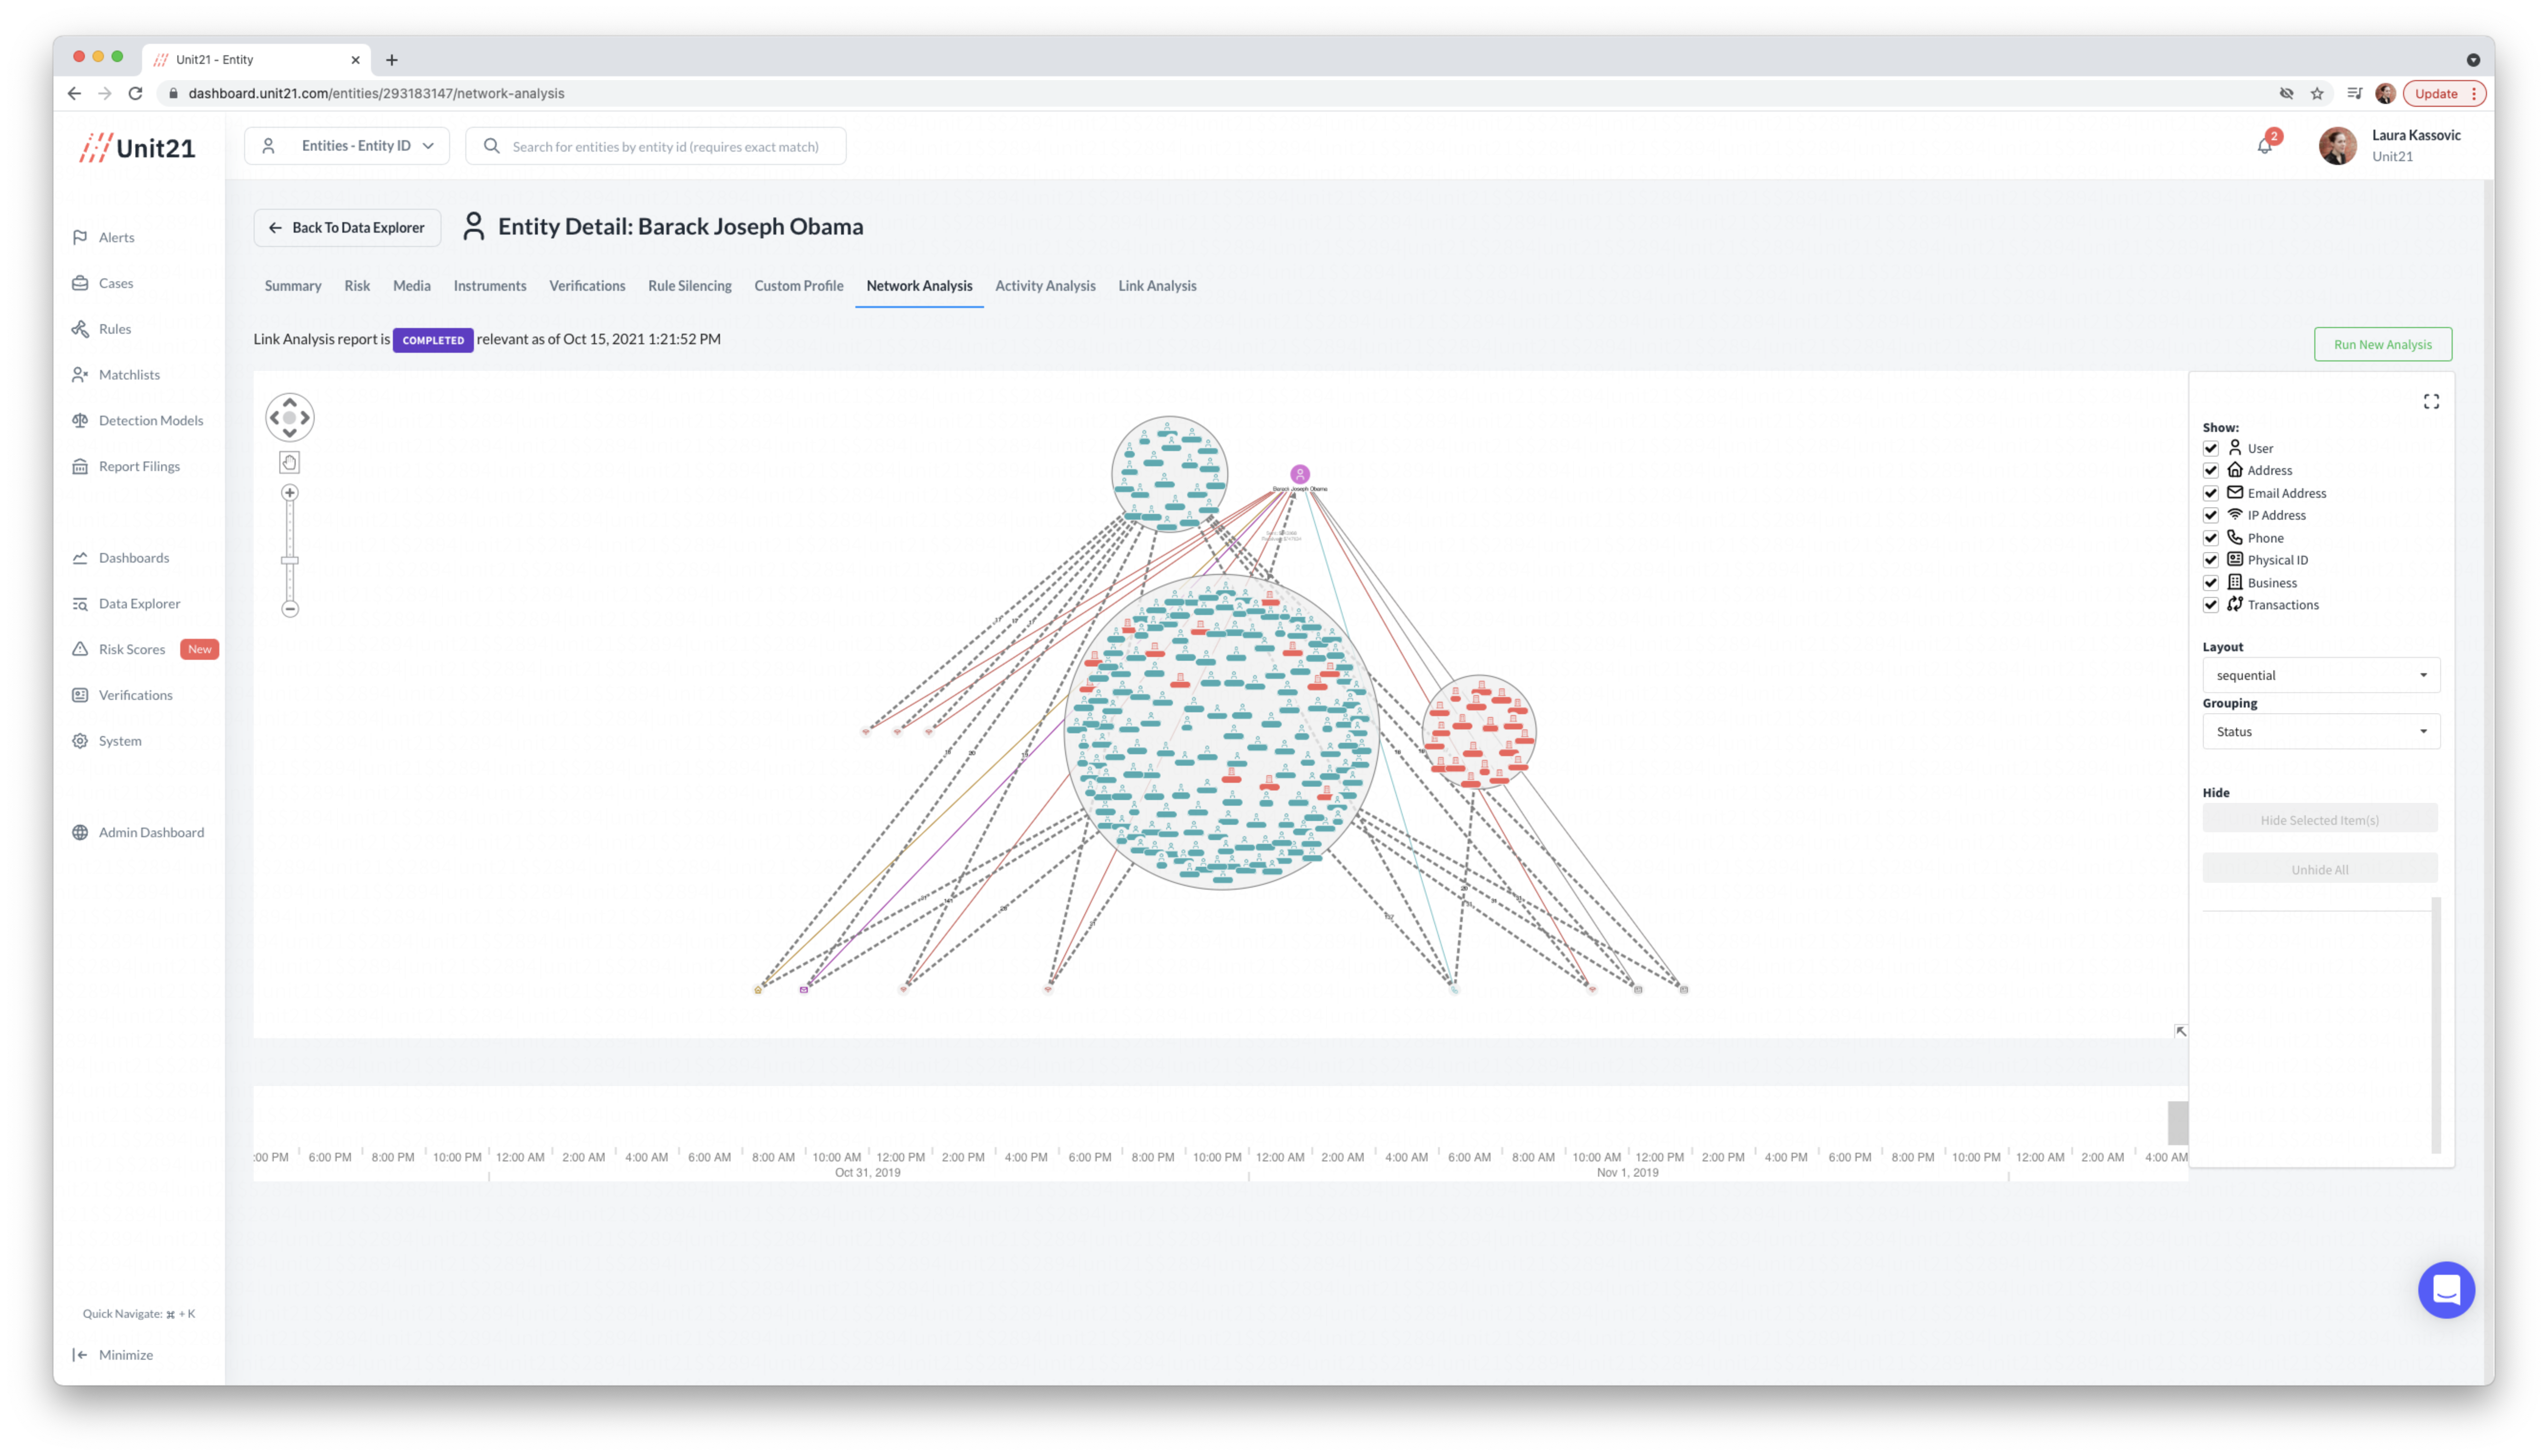
Task: Switch to the Activity Analysis tab
Action: pos(1045,286)
